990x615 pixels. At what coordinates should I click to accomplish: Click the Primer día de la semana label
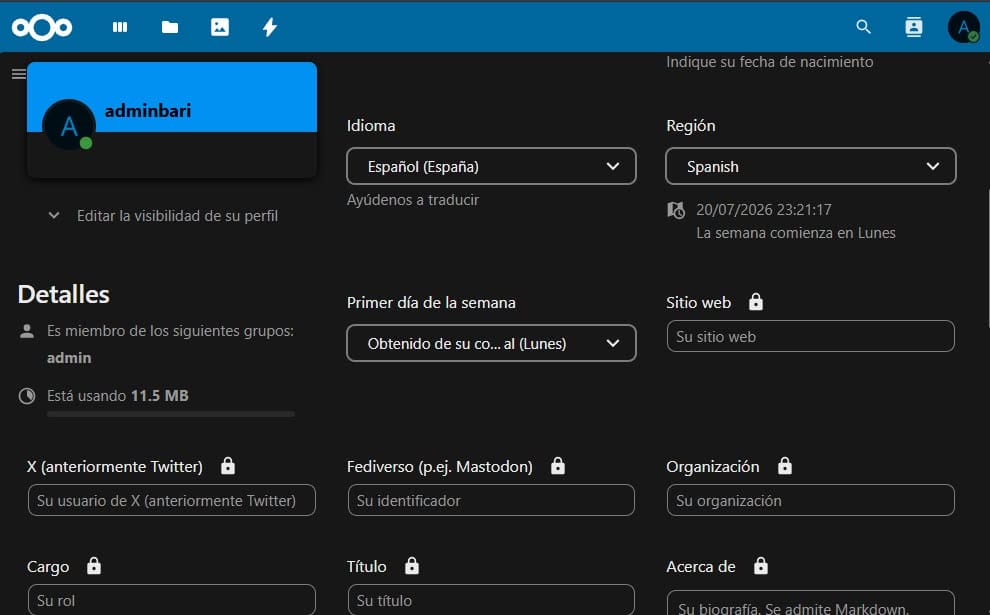point(431,302)
